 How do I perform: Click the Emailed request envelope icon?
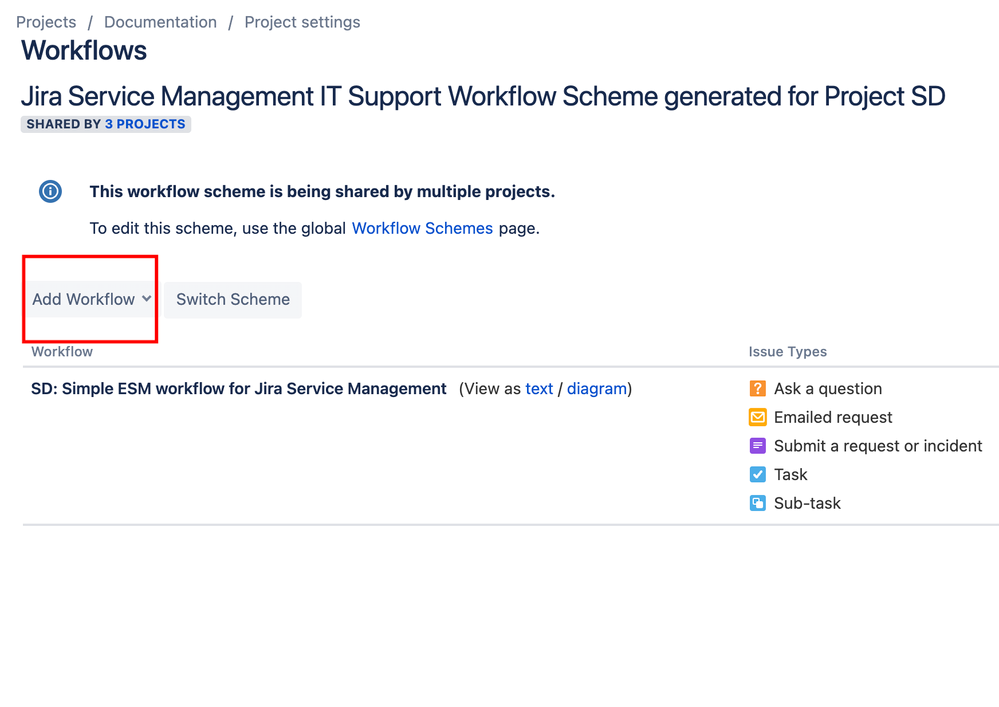point(758,417)
